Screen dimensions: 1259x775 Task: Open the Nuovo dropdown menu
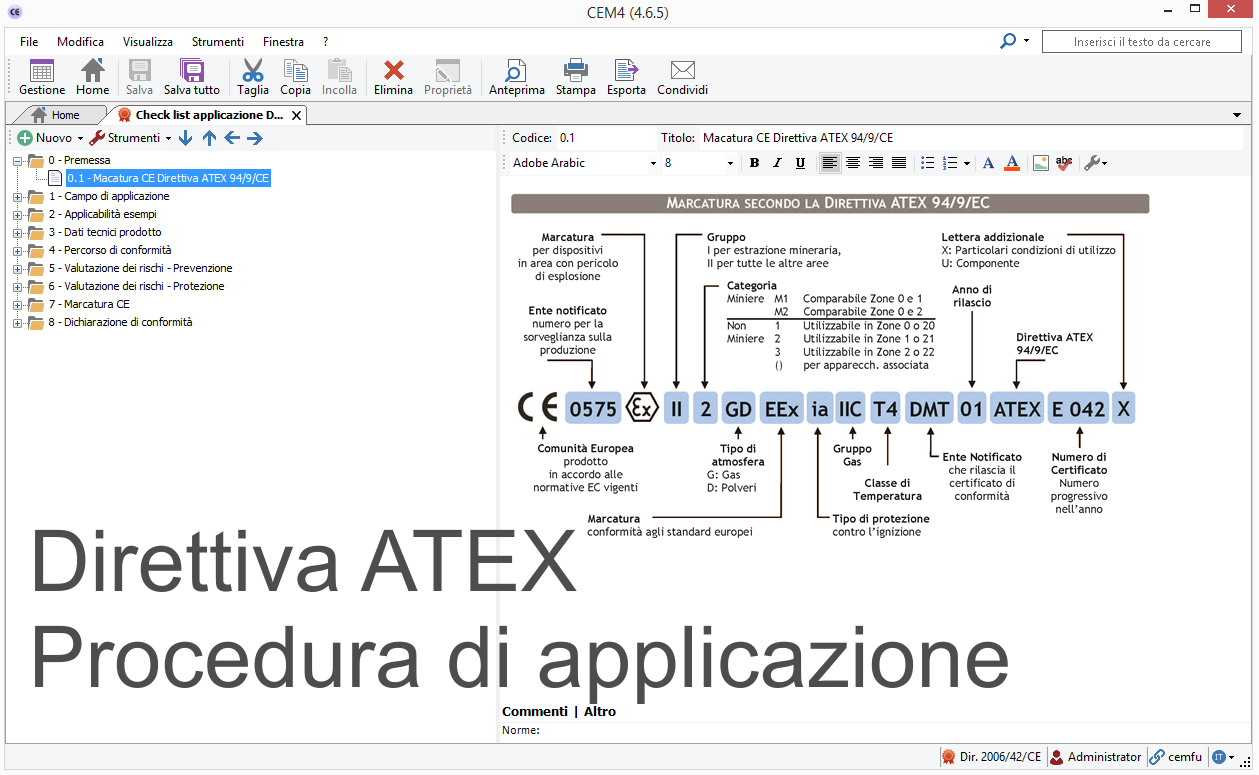coord(80,138)
